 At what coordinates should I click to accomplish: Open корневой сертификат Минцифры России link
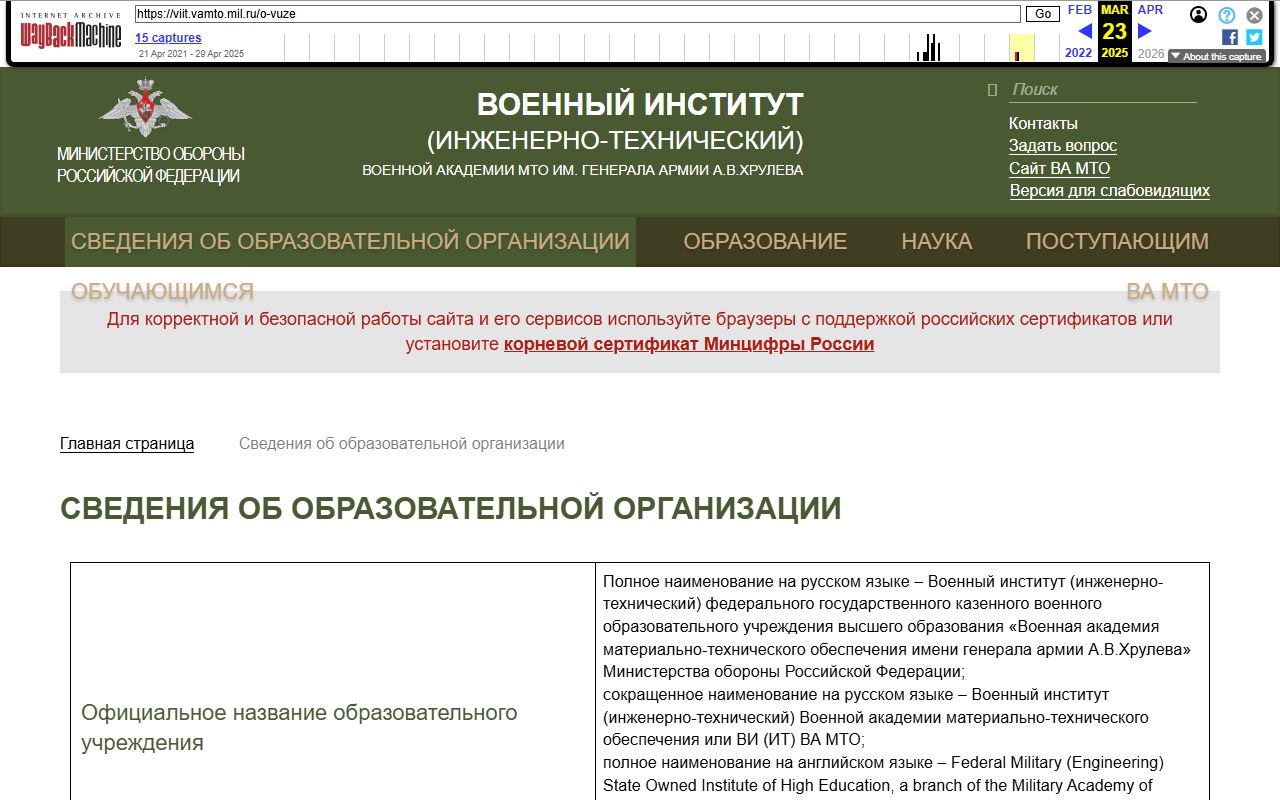tap(689, 344)
